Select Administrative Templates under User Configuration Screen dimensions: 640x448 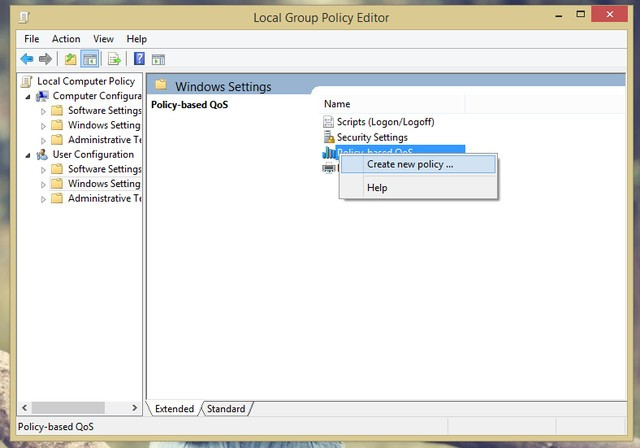(104, 199)
